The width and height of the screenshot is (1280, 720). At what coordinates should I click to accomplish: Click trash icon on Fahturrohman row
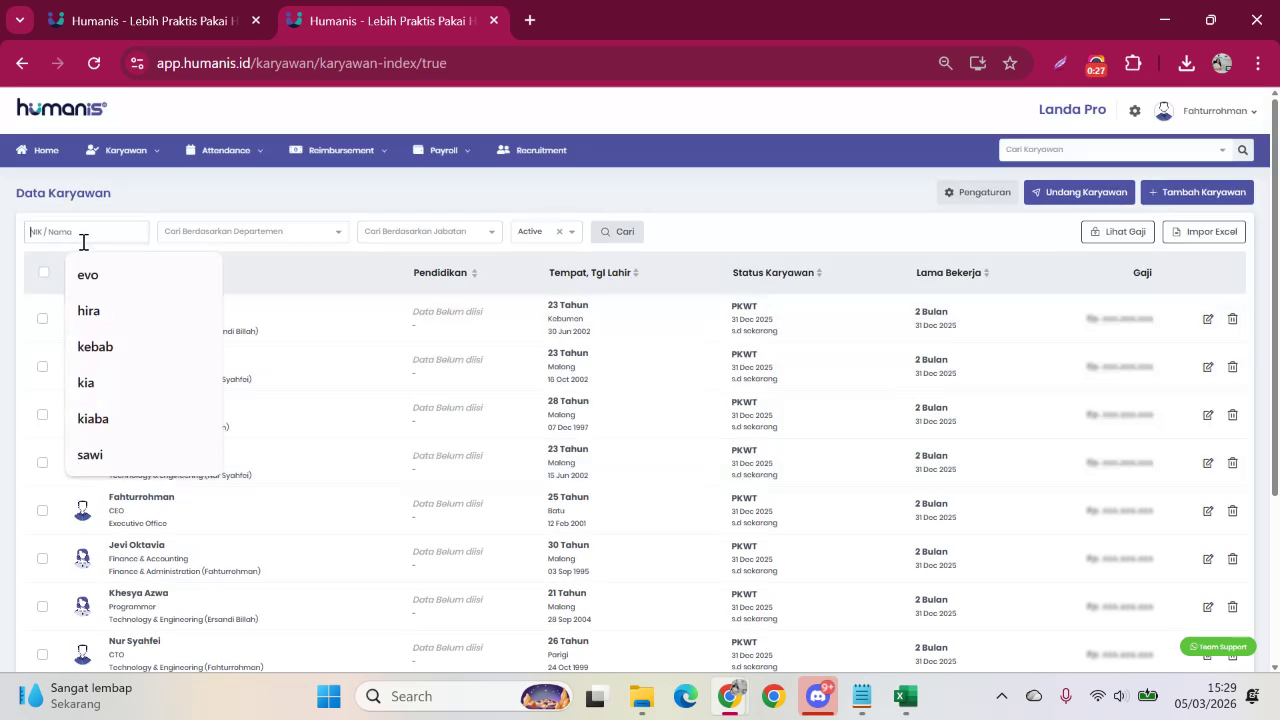click(x=1232, y=511)
